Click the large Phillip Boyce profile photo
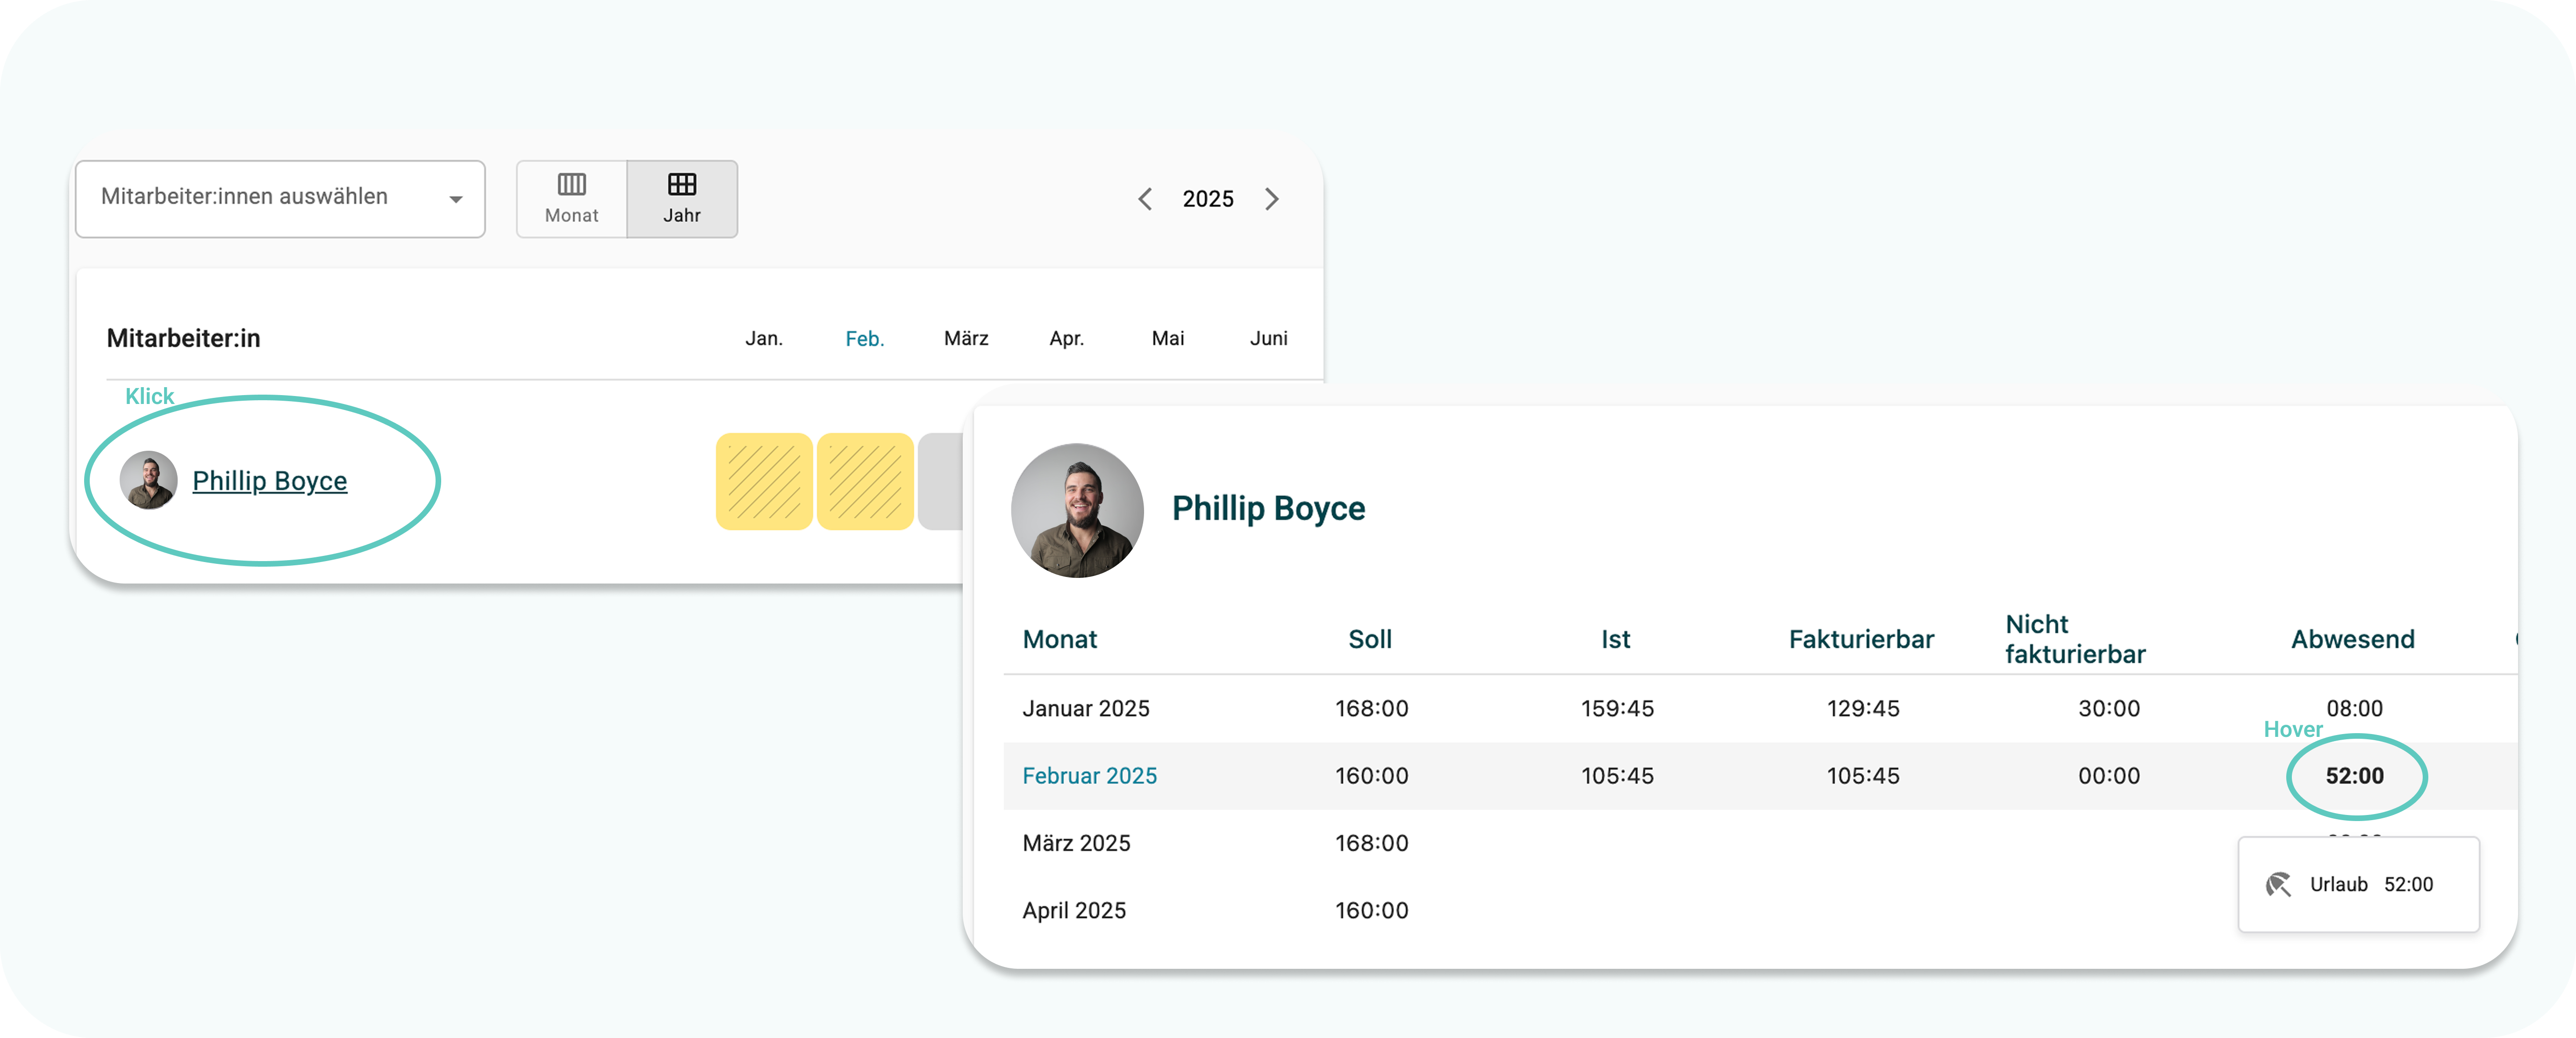The height and width of the screenshot is (1038, 2576). (x=1077, y=510)
